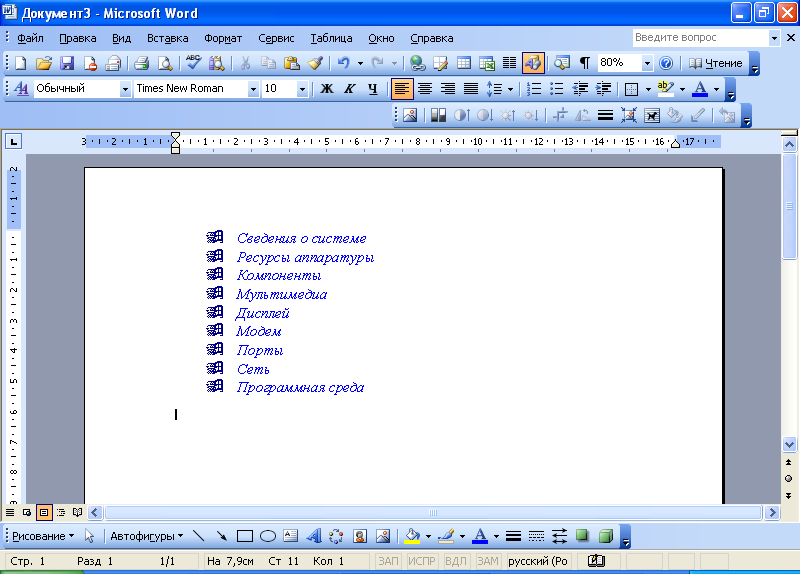The height and width of the screenshot is (574, 800).
Task: Toggle italic formatting (К)
Action: tap(349, 89)
